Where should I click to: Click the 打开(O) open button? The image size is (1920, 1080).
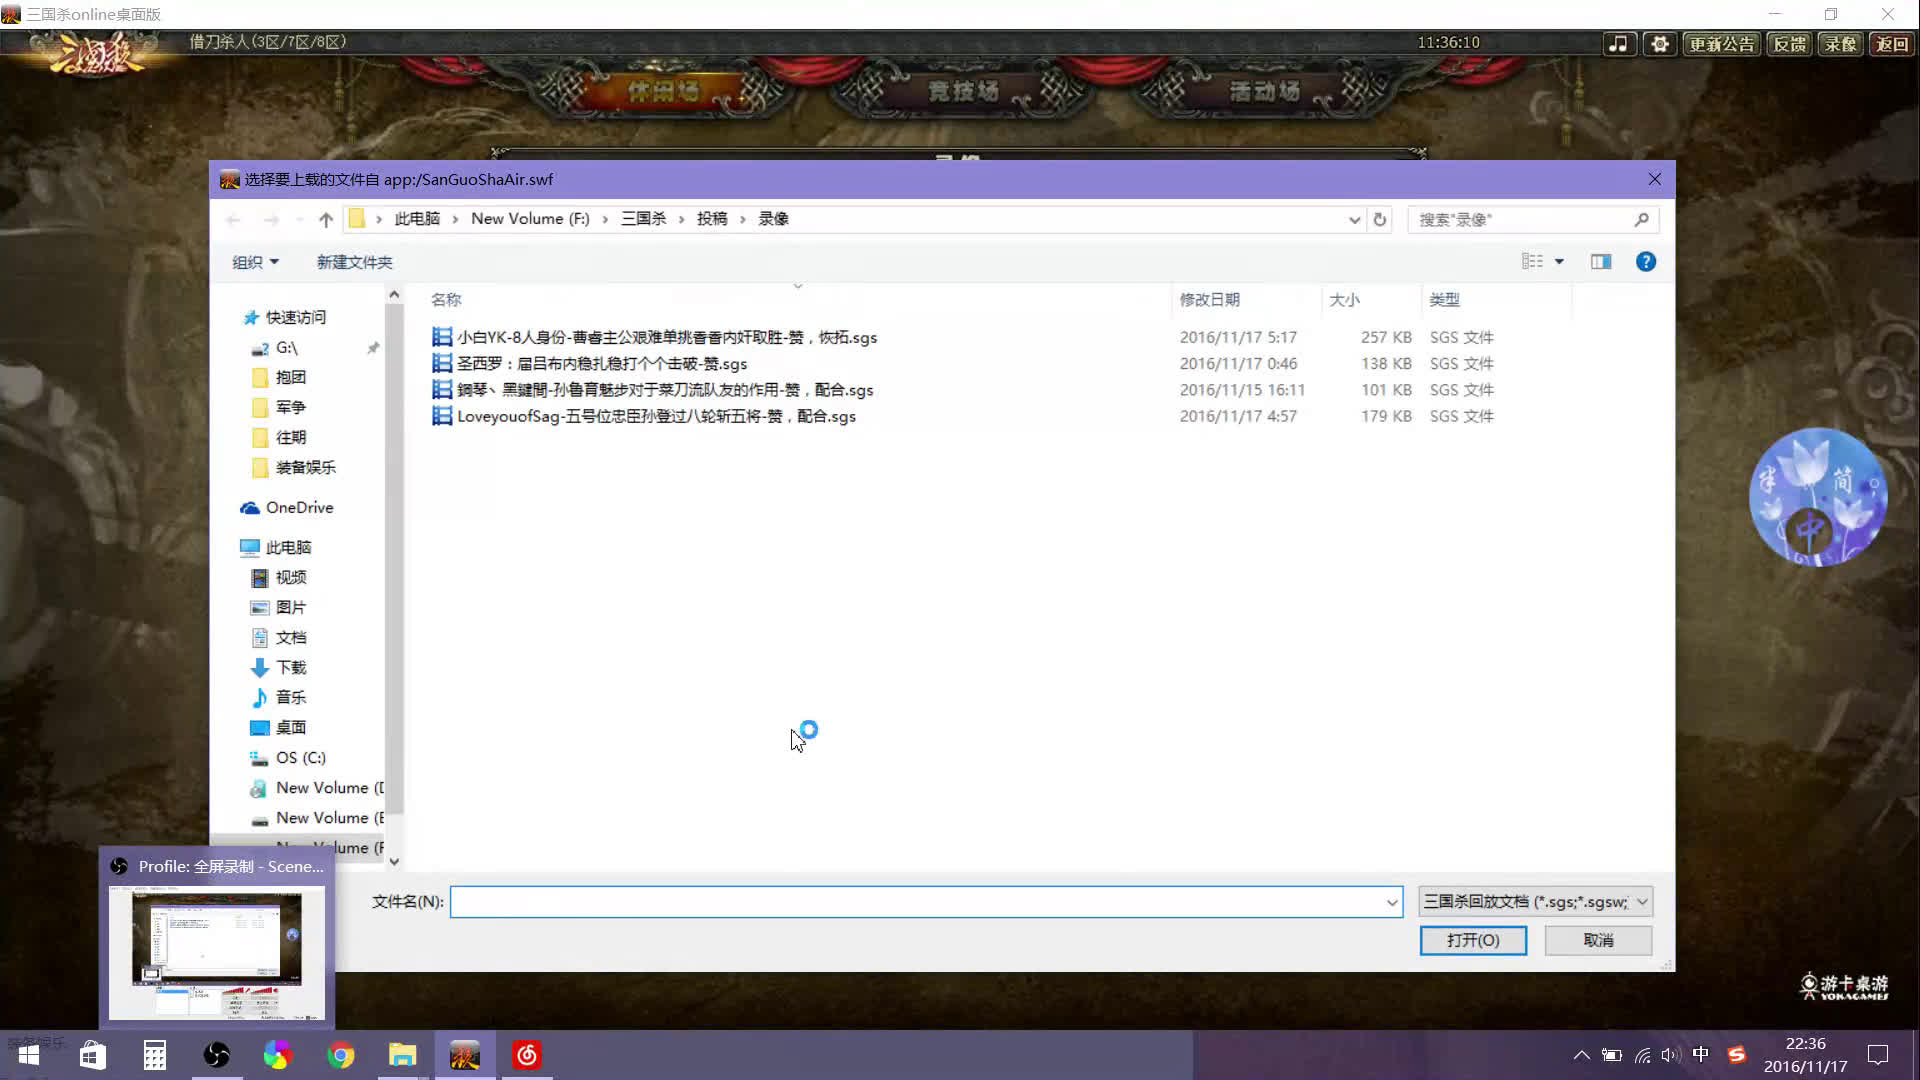click(x=1473, y=941)
